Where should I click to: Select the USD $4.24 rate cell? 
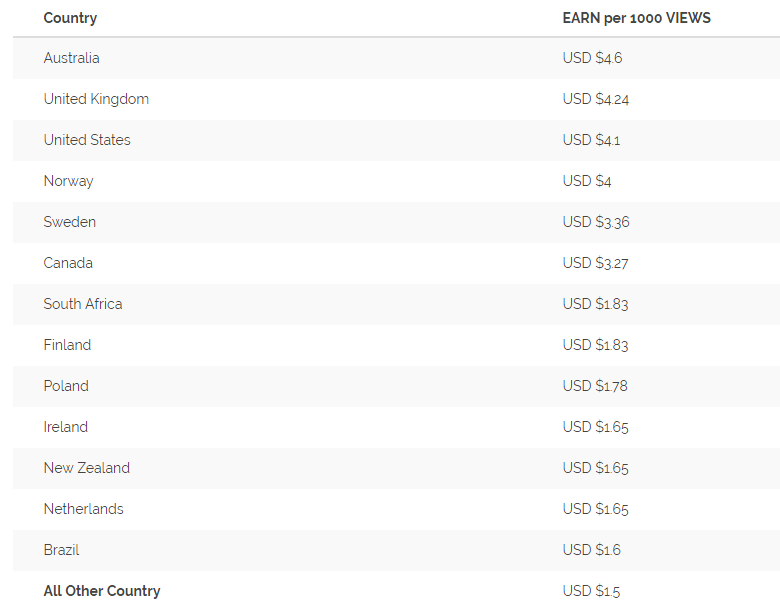coord(595,99)
